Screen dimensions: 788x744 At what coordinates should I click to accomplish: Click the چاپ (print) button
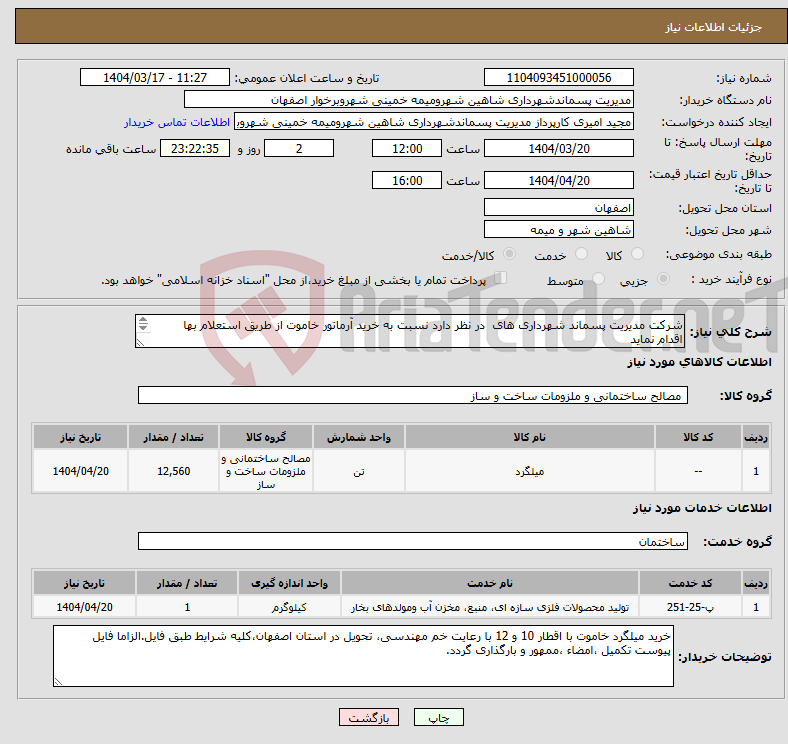438,717
